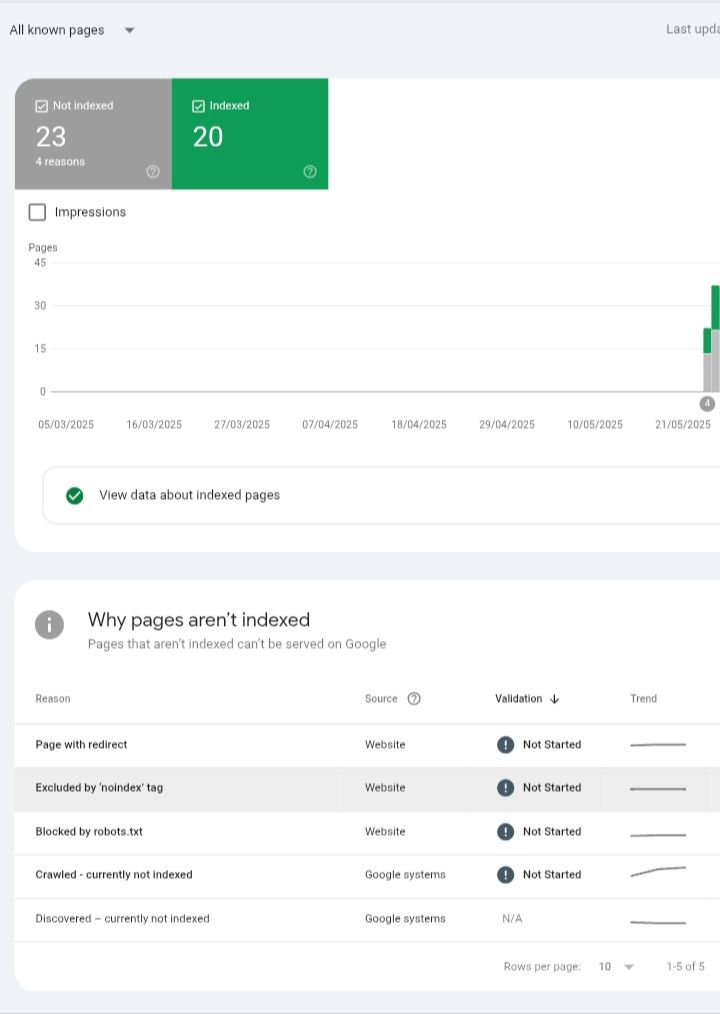Click the 05/03/2025 date axis label
Image resolution: width=720 pixels, height=1014 pixels.
[x=66, y=424]
